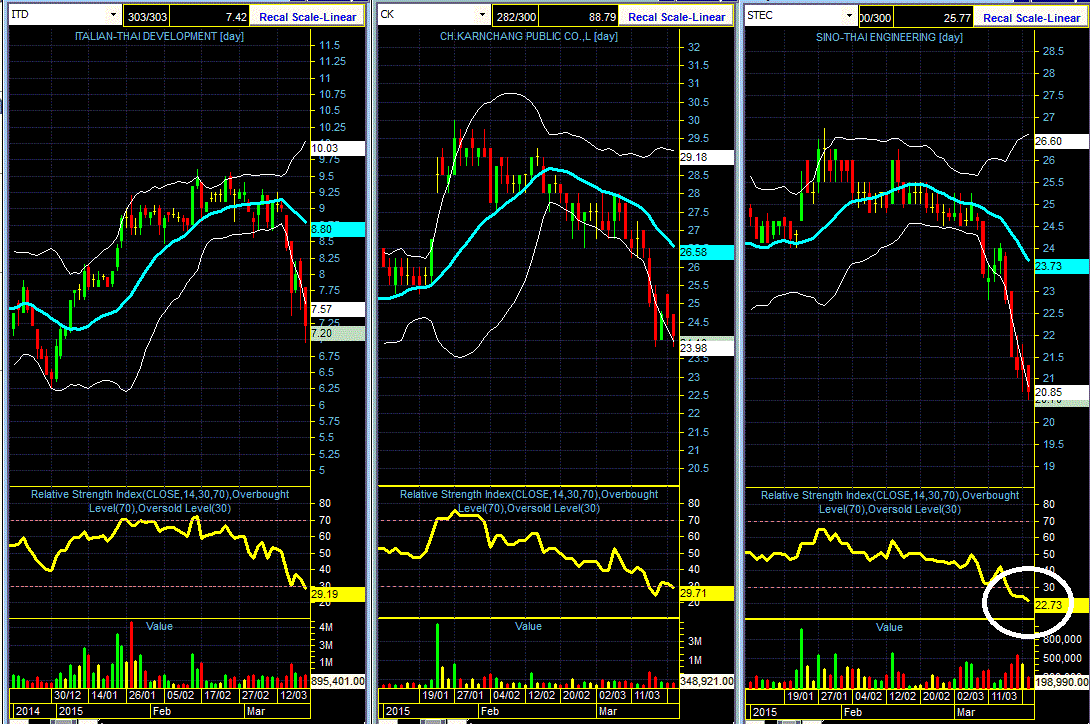
Task: Click the Mar month label in STEC timeline
Action: (966, 712)
